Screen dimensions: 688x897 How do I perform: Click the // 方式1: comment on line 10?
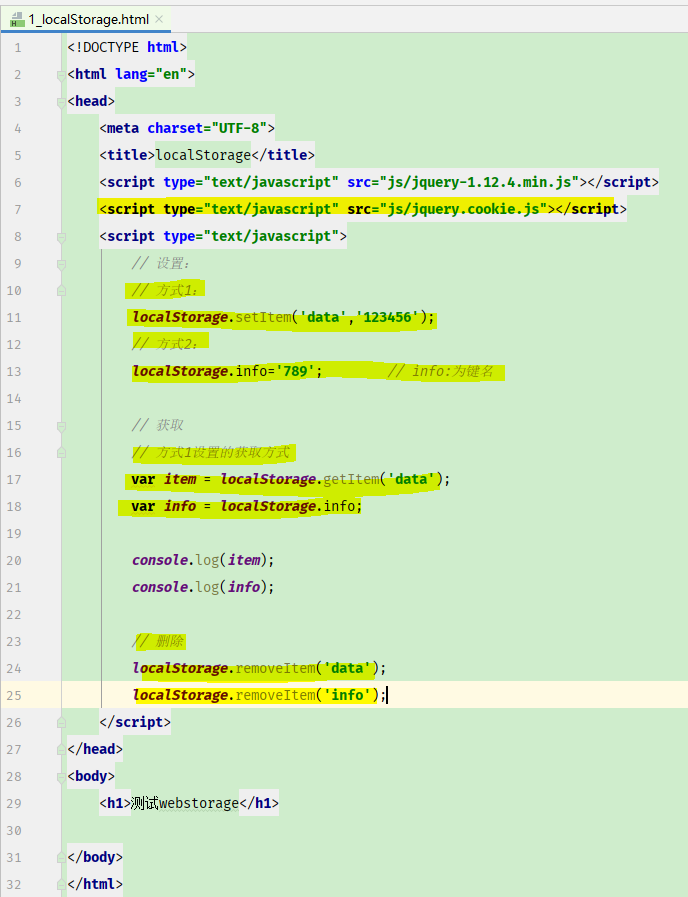point(165,290)
